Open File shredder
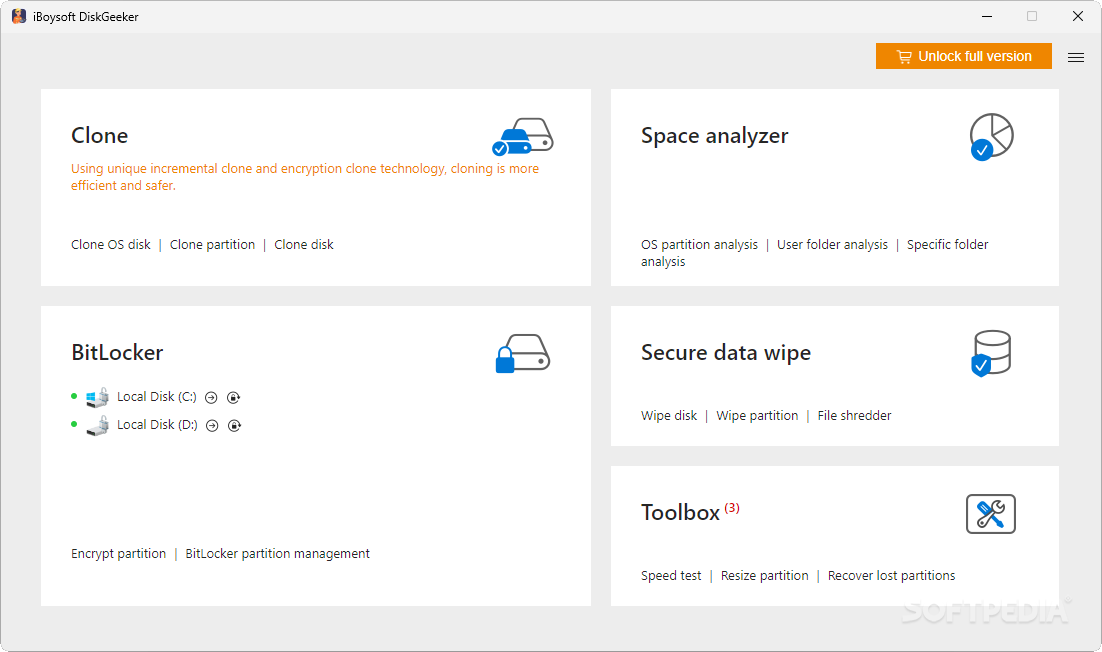1102x652 pixels. point(854,415)
